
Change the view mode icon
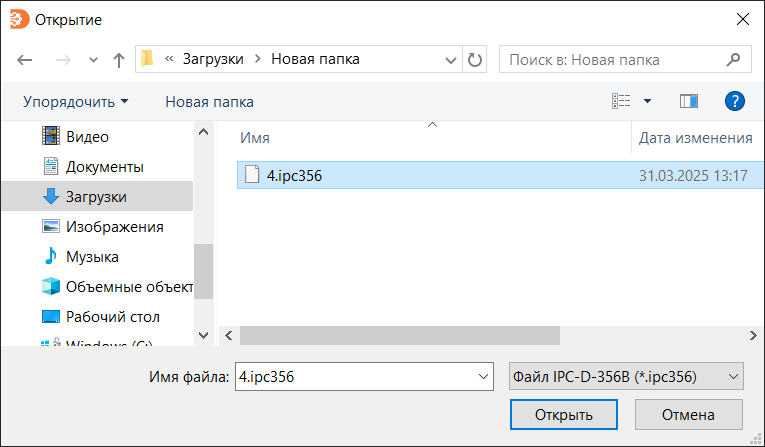pos(621,101)
